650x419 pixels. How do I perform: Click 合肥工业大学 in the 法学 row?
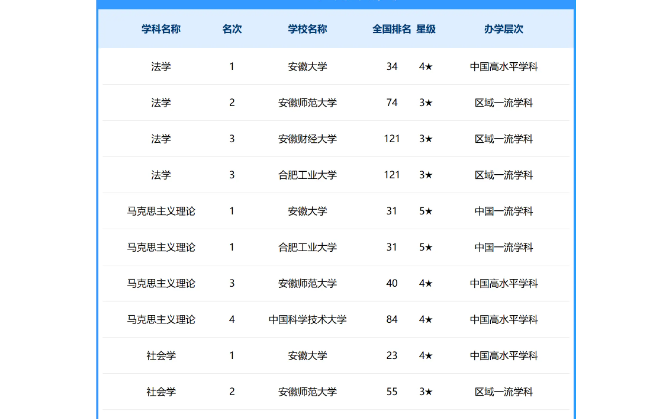(307, 175)
